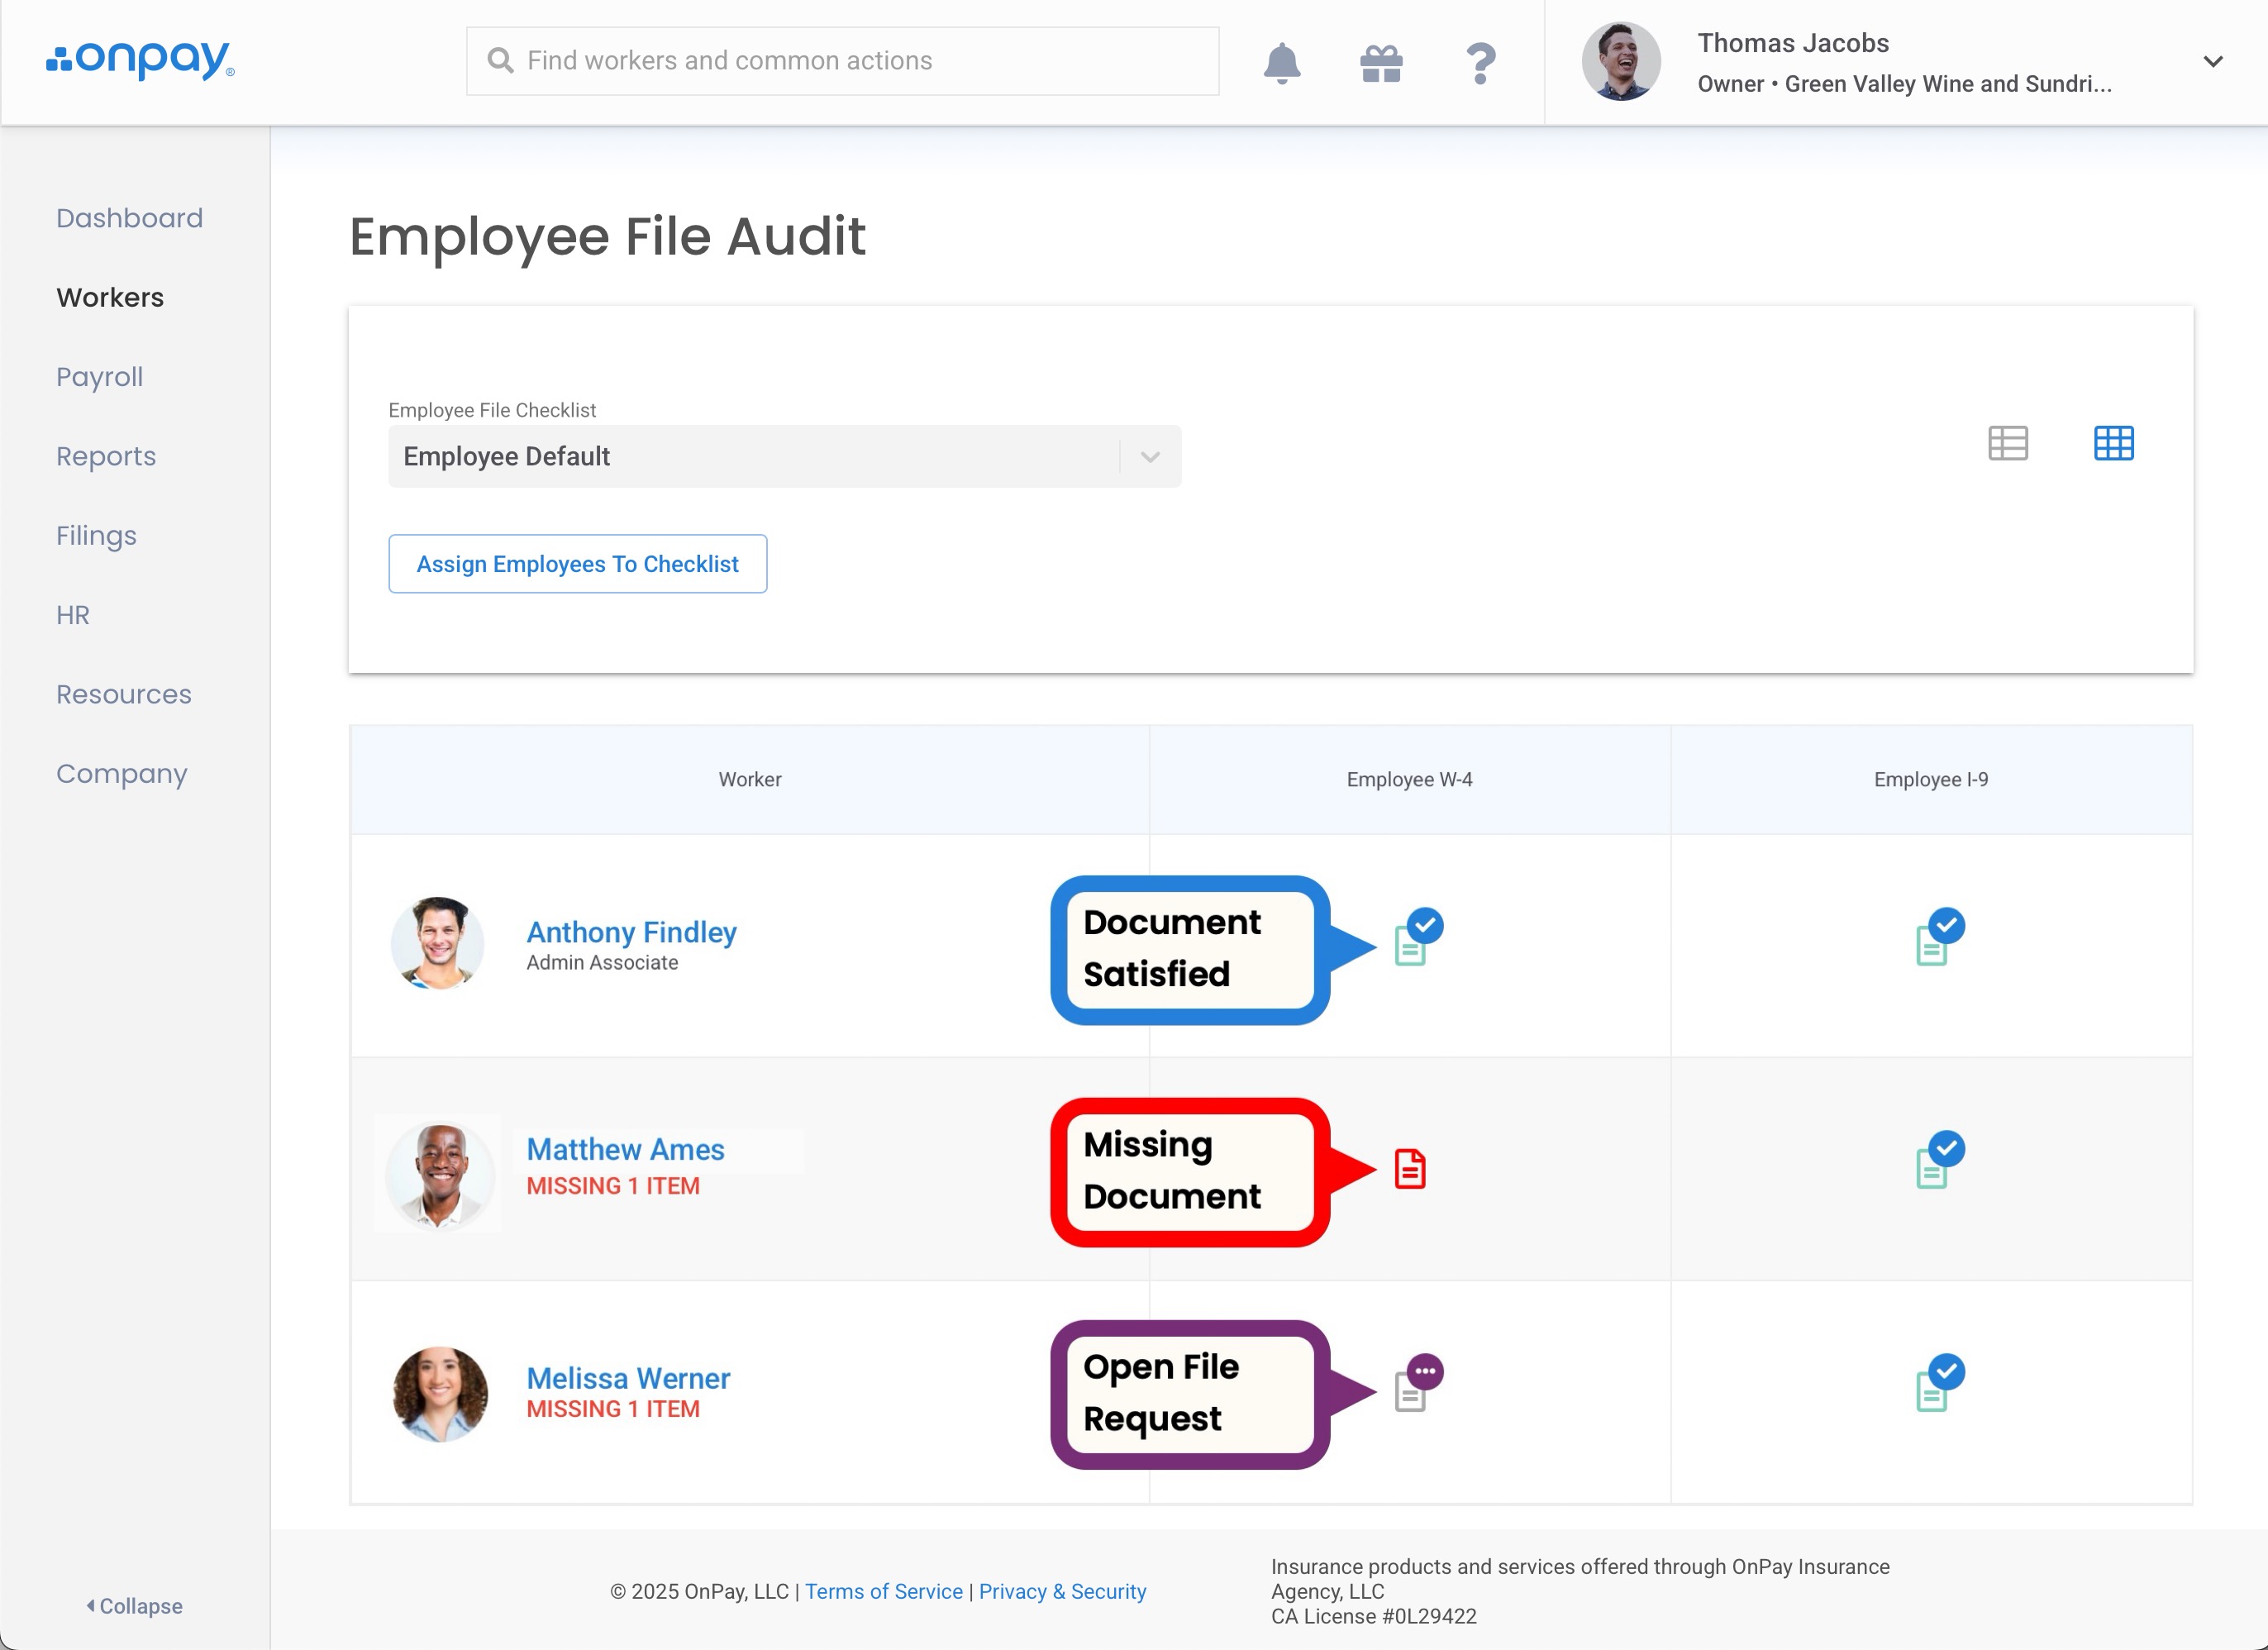The height and width of the screenshot is (1650, 2268).
Task: Click Assign Employees To Checklist button
Action: coord(577,564)
